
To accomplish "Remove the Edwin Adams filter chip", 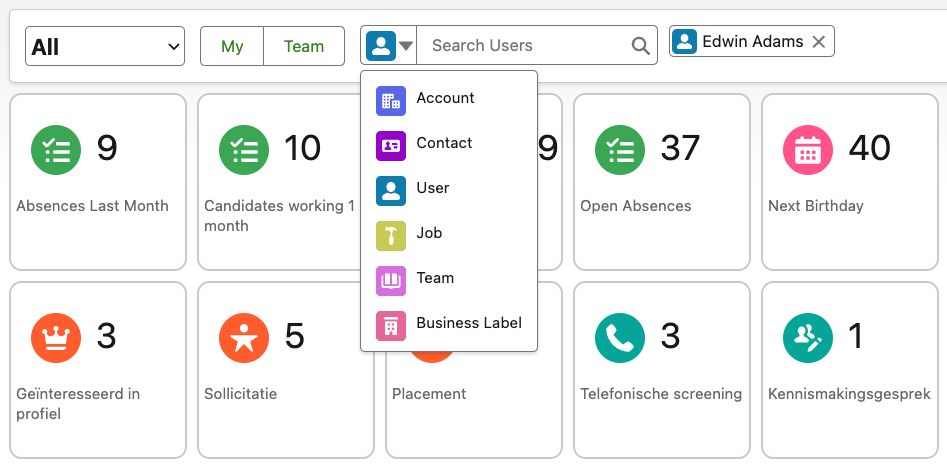I will pyautogui.click(x=818, y=42).
